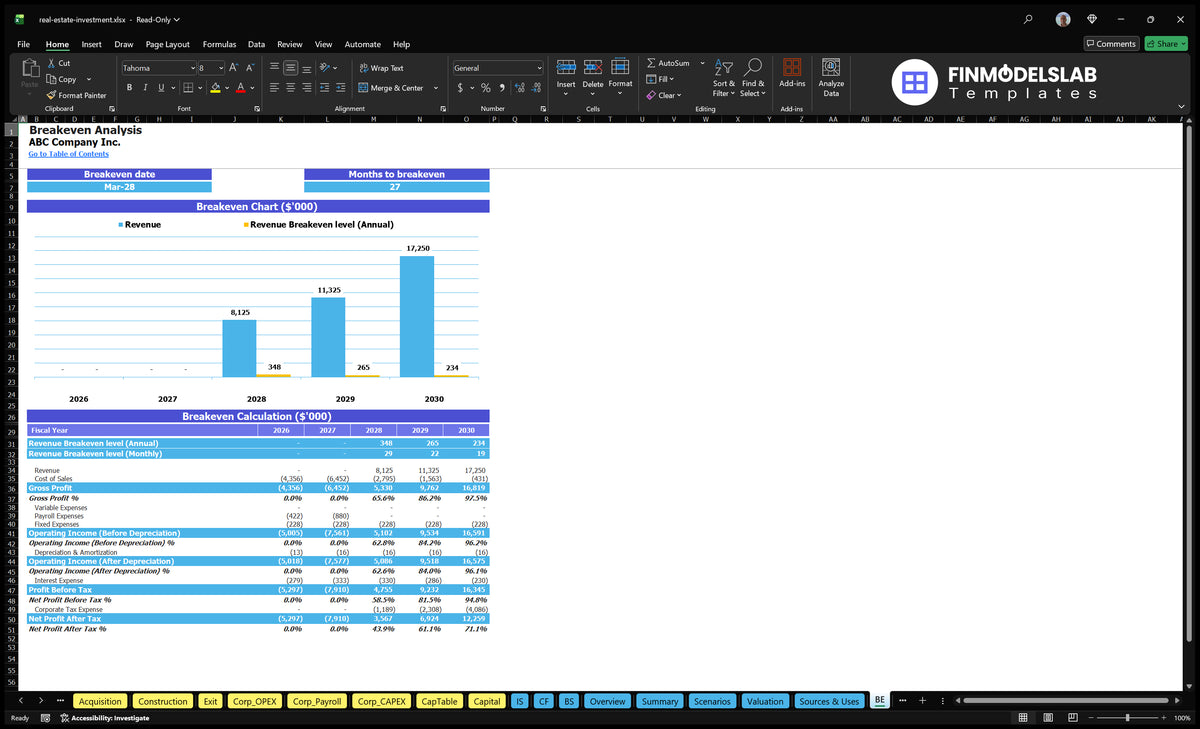Click Analyze Data icon
Image resolution: width=1200 pixels, height=729 pixels.
(831, 67)
